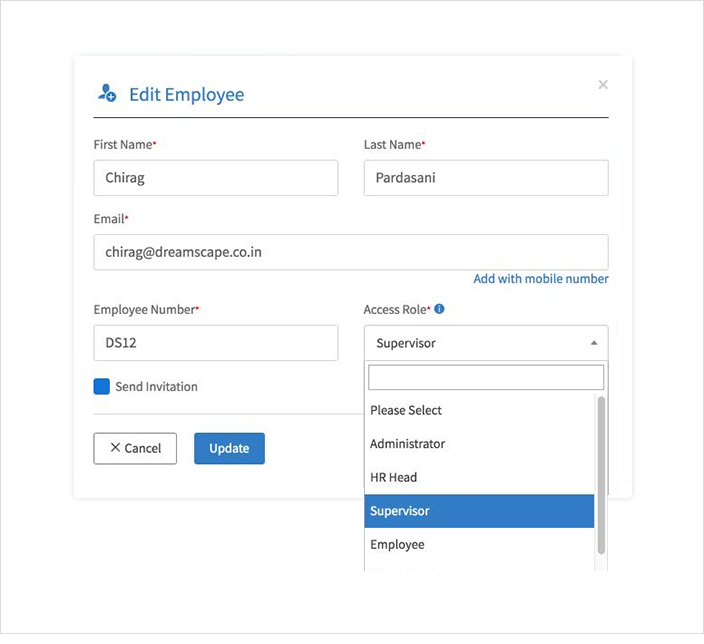The width and height of the screenshot is (704, 644).
Task: Toggle the Send Invitation checkbox
Action: pyautogui.click(x=101, y=386)
